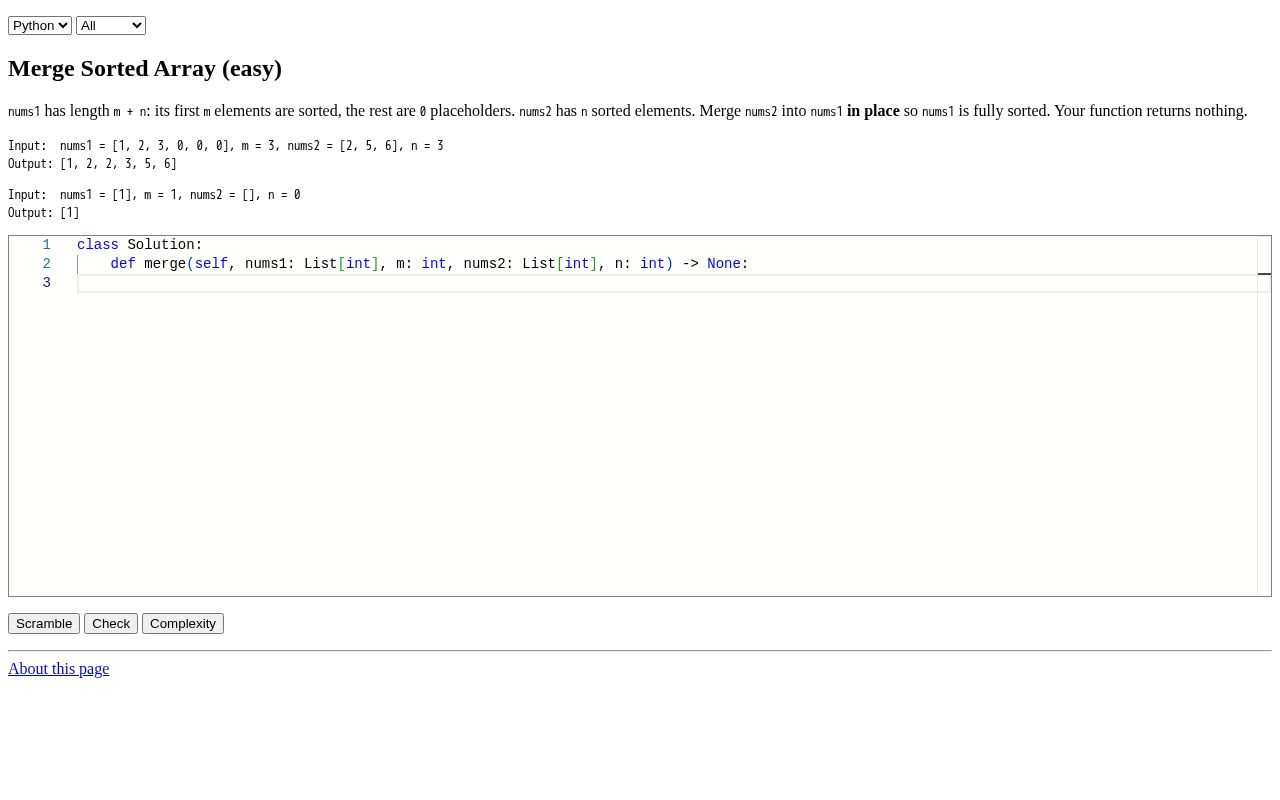Click the 'class Solution:' code line
The image size is (1280, 800).
pyautogui.click(x=140, y=245)
